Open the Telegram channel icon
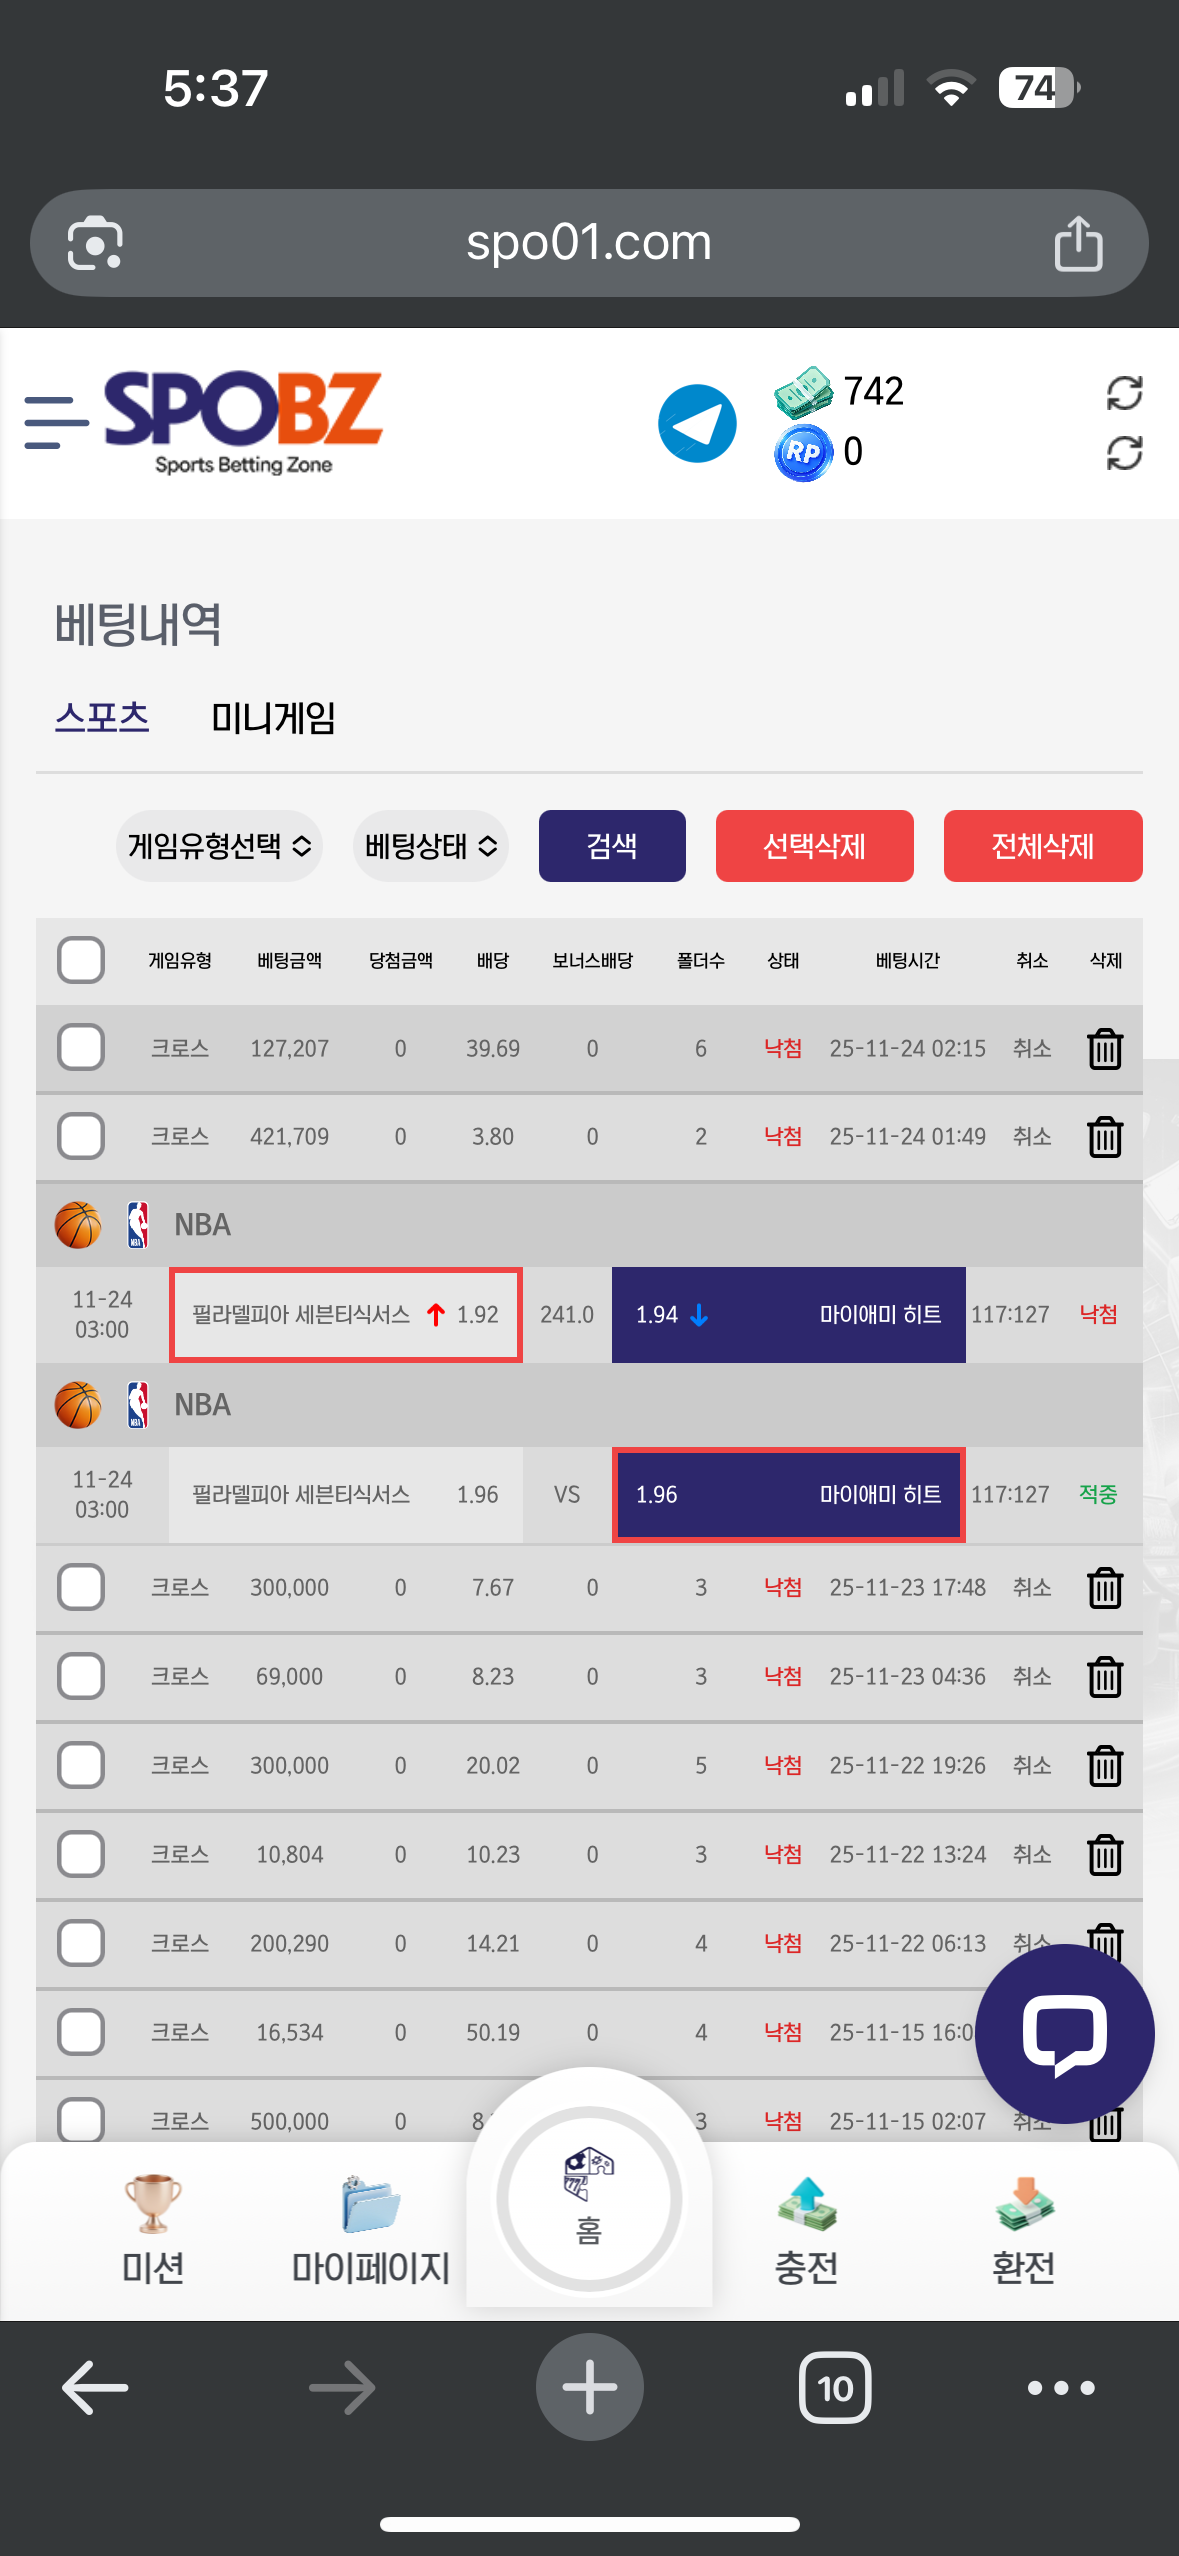 [x=697, y=423]
